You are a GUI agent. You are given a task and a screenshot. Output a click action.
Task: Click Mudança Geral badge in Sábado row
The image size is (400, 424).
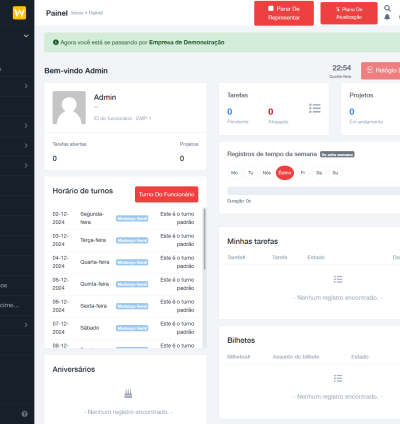click(132, 328)
